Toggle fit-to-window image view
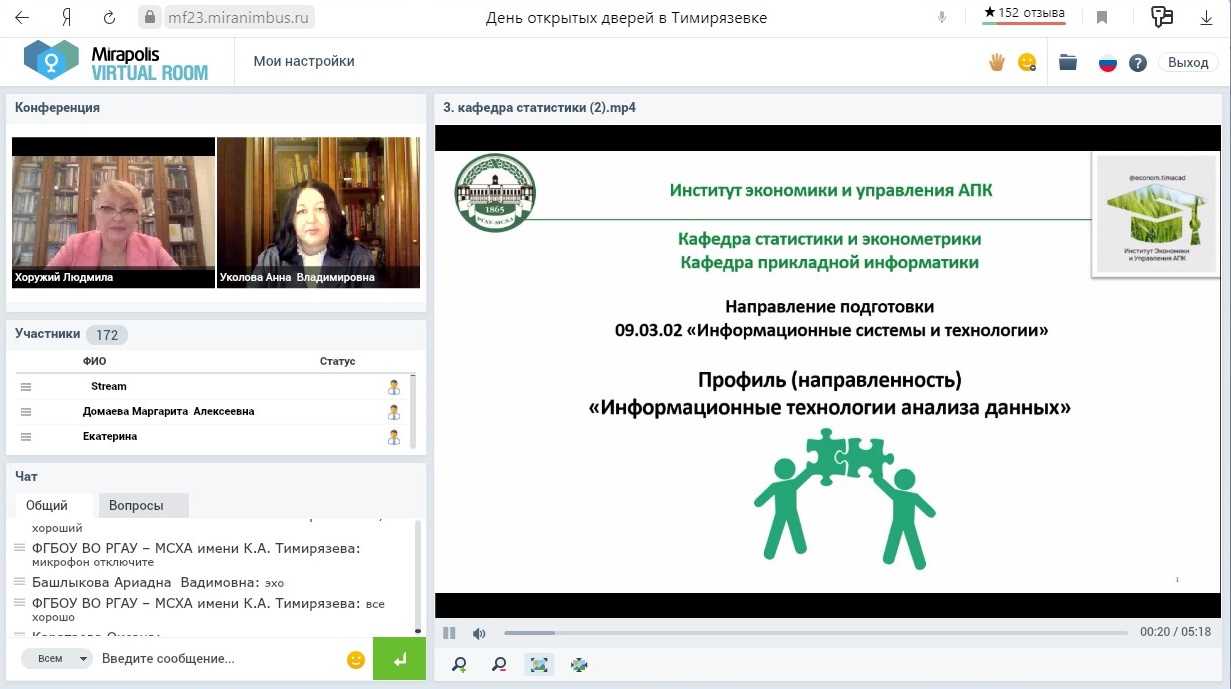Screen dimensions: 1231x689 point(539,664)
